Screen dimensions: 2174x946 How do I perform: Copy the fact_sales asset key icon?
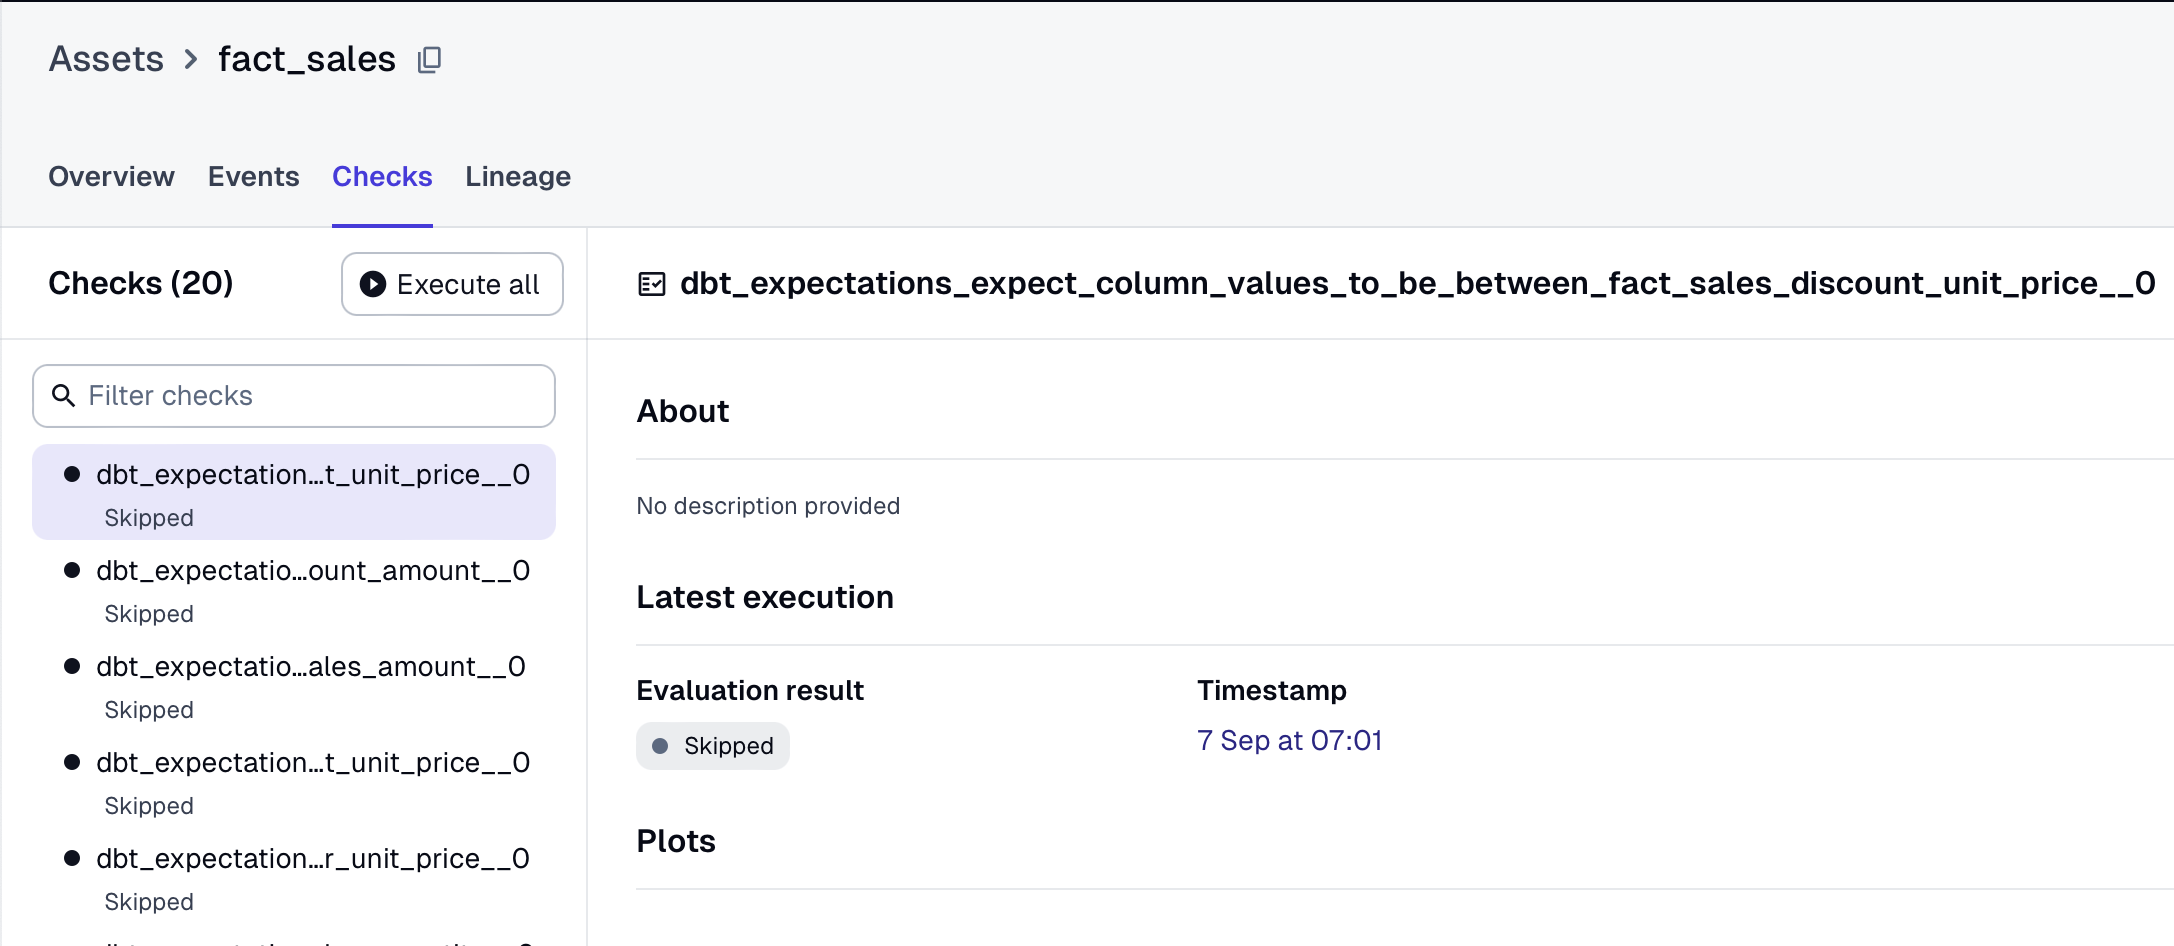pyautogui.click(x=429, y=60)
